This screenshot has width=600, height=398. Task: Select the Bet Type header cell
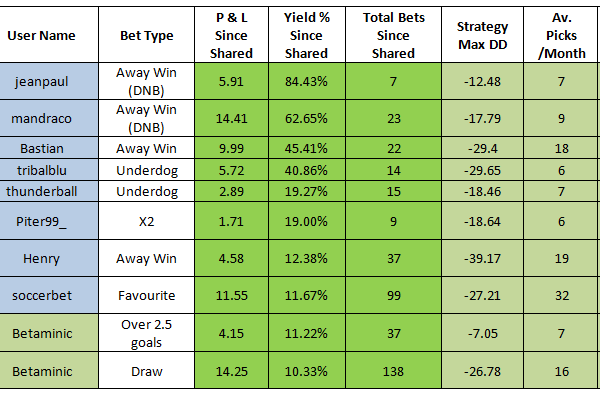[x=147, y=35]
